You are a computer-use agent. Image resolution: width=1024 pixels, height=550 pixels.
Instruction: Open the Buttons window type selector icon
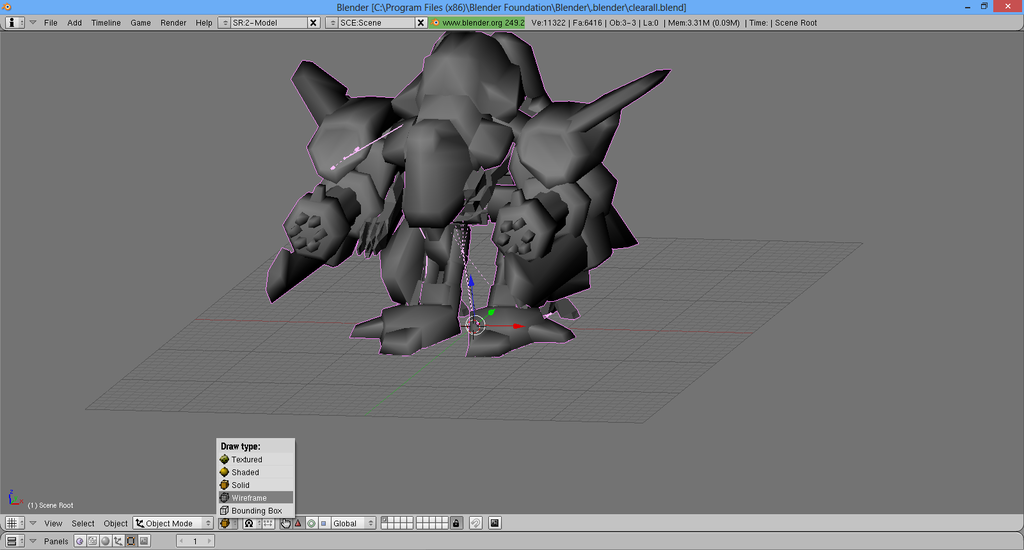coord(14,541)
